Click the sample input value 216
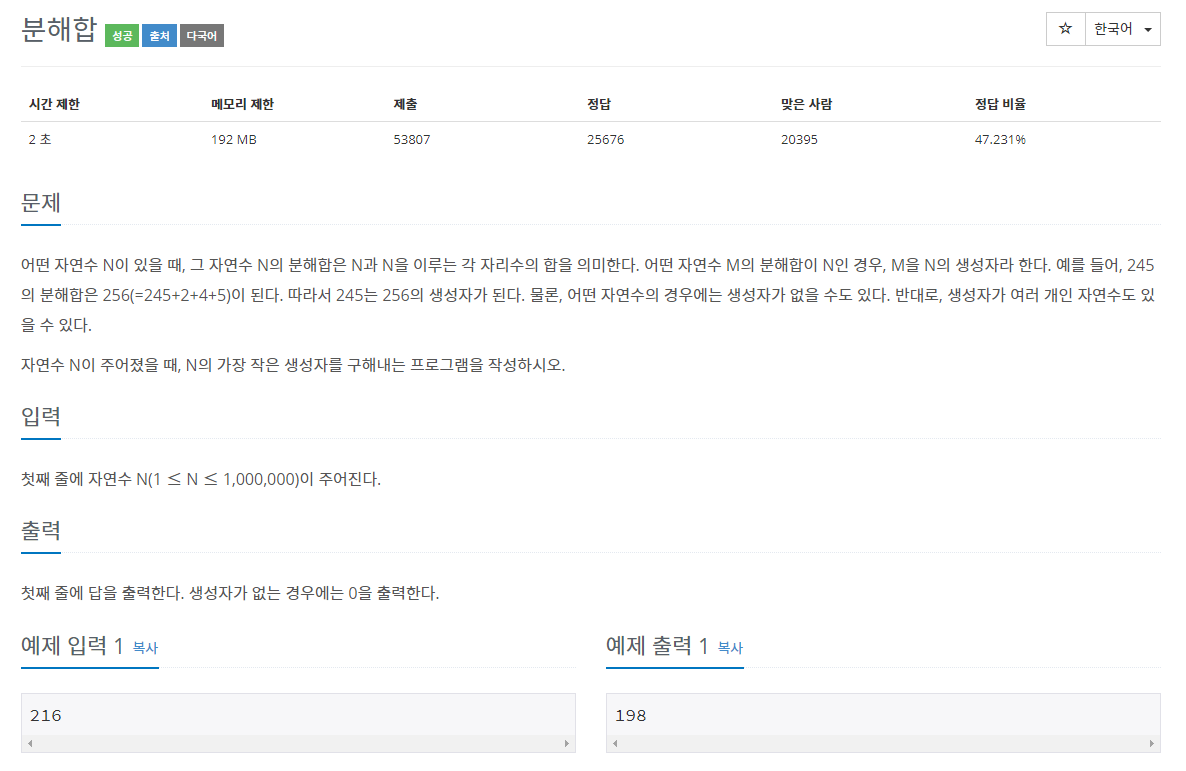Screen dimensions: 1186x771 [45, 716]
